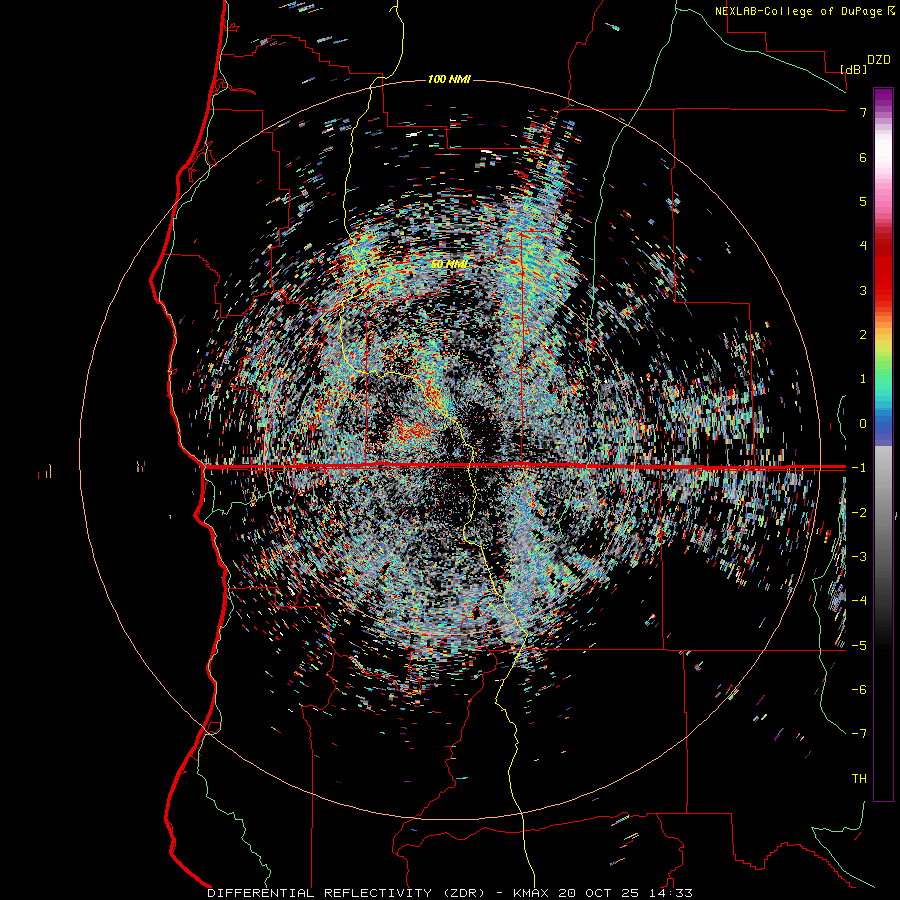
Task: Click the -3 value on the color scale
Action: (859, 557)
